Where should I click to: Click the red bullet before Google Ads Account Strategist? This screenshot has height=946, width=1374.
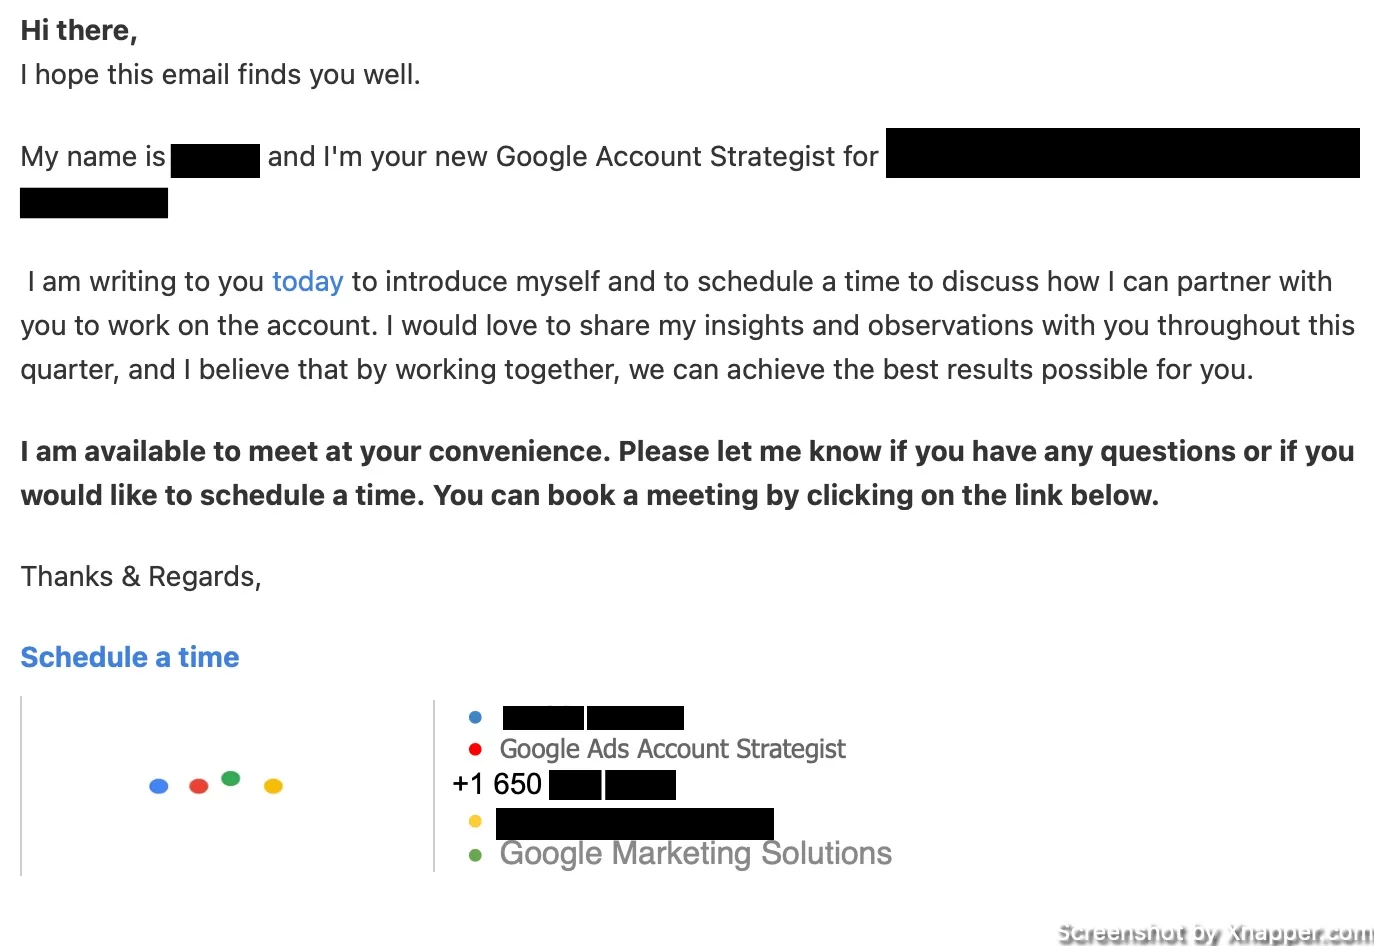[475, 749]
